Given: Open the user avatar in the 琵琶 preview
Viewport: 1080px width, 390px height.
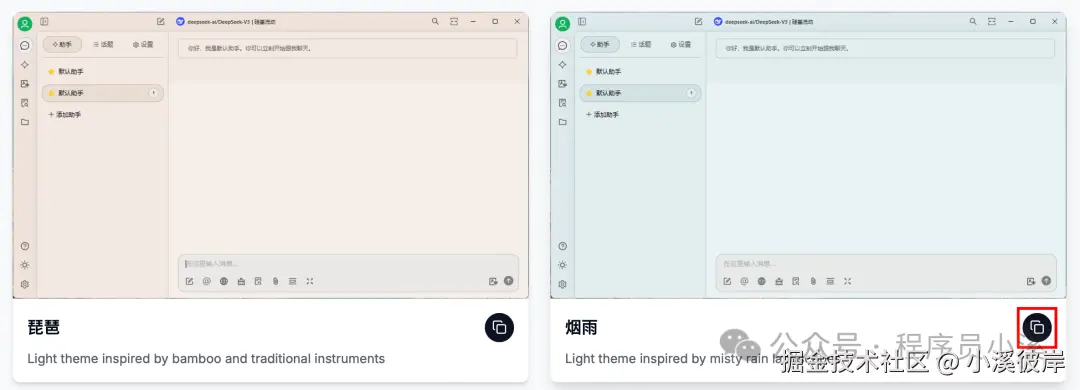Looking at the screenshot, I should 25,24.
